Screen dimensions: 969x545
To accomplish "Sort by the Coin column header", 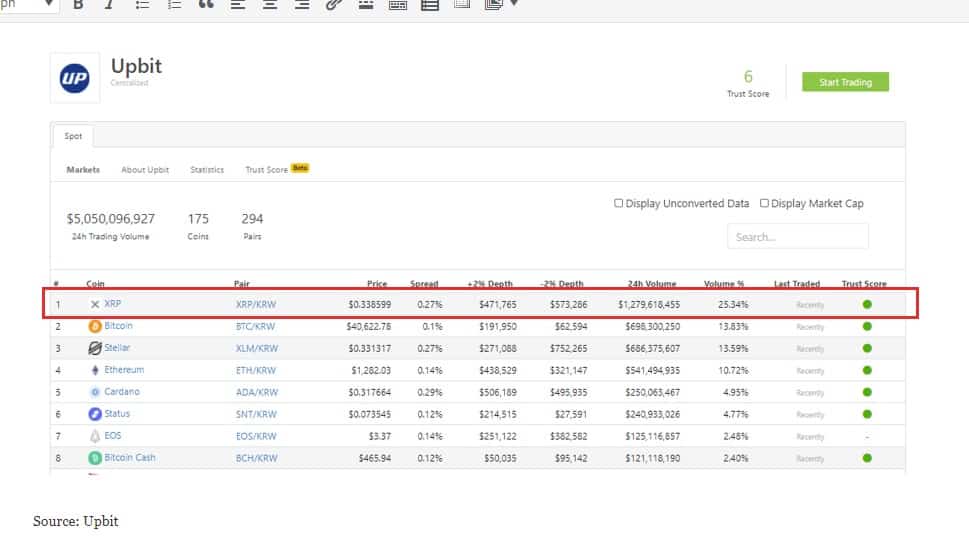I will click(x=95, y=284).
